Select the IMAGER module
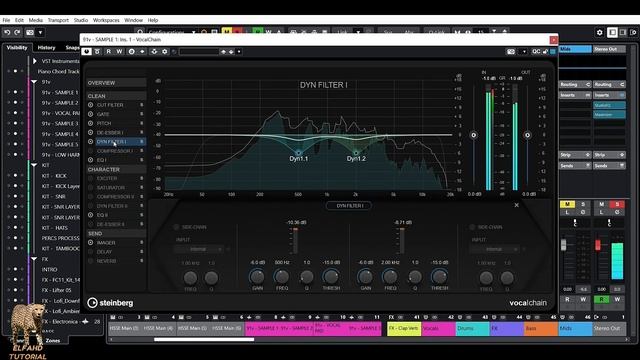 click(106, 243)
